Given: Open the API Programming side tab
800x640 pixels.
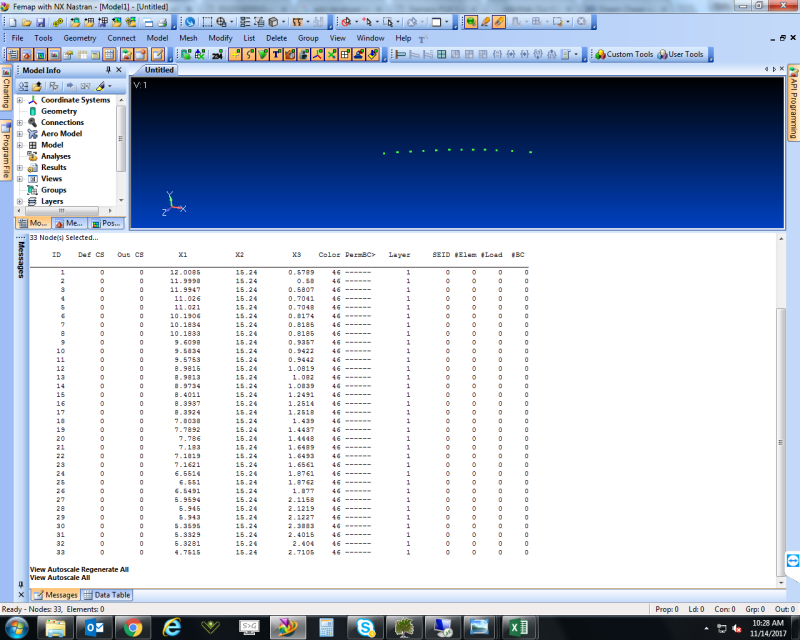Looking at the screenshot, I should point(793,102).
